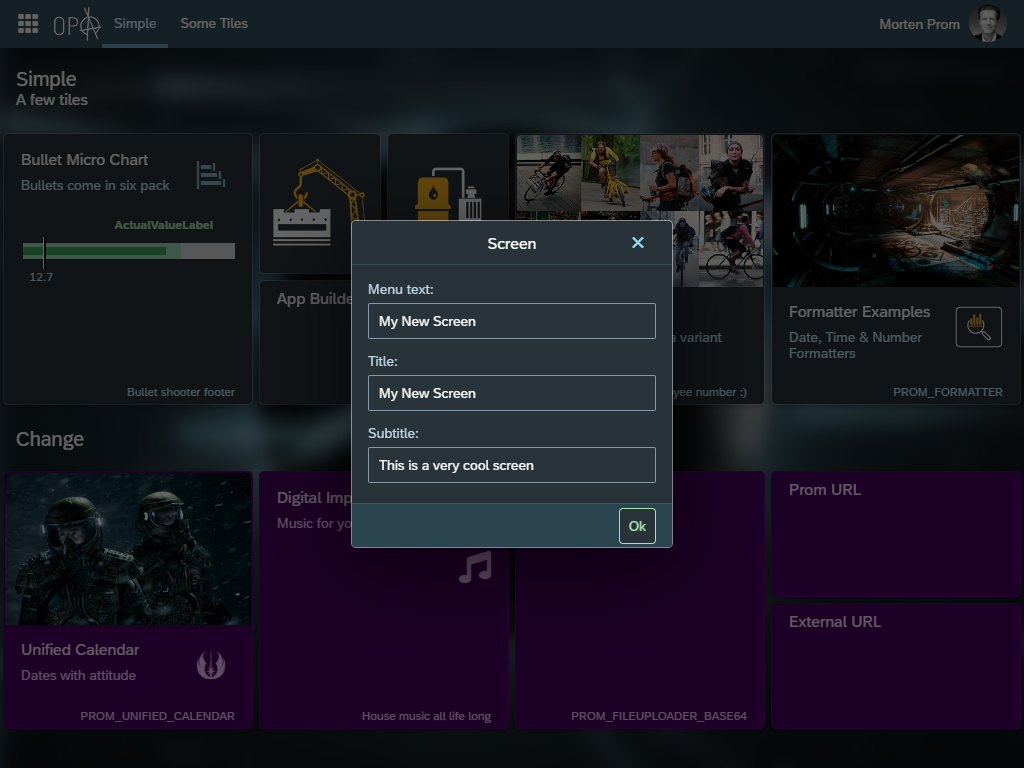
Task: Open the Prom URL tile
Action: click(895, 535)
